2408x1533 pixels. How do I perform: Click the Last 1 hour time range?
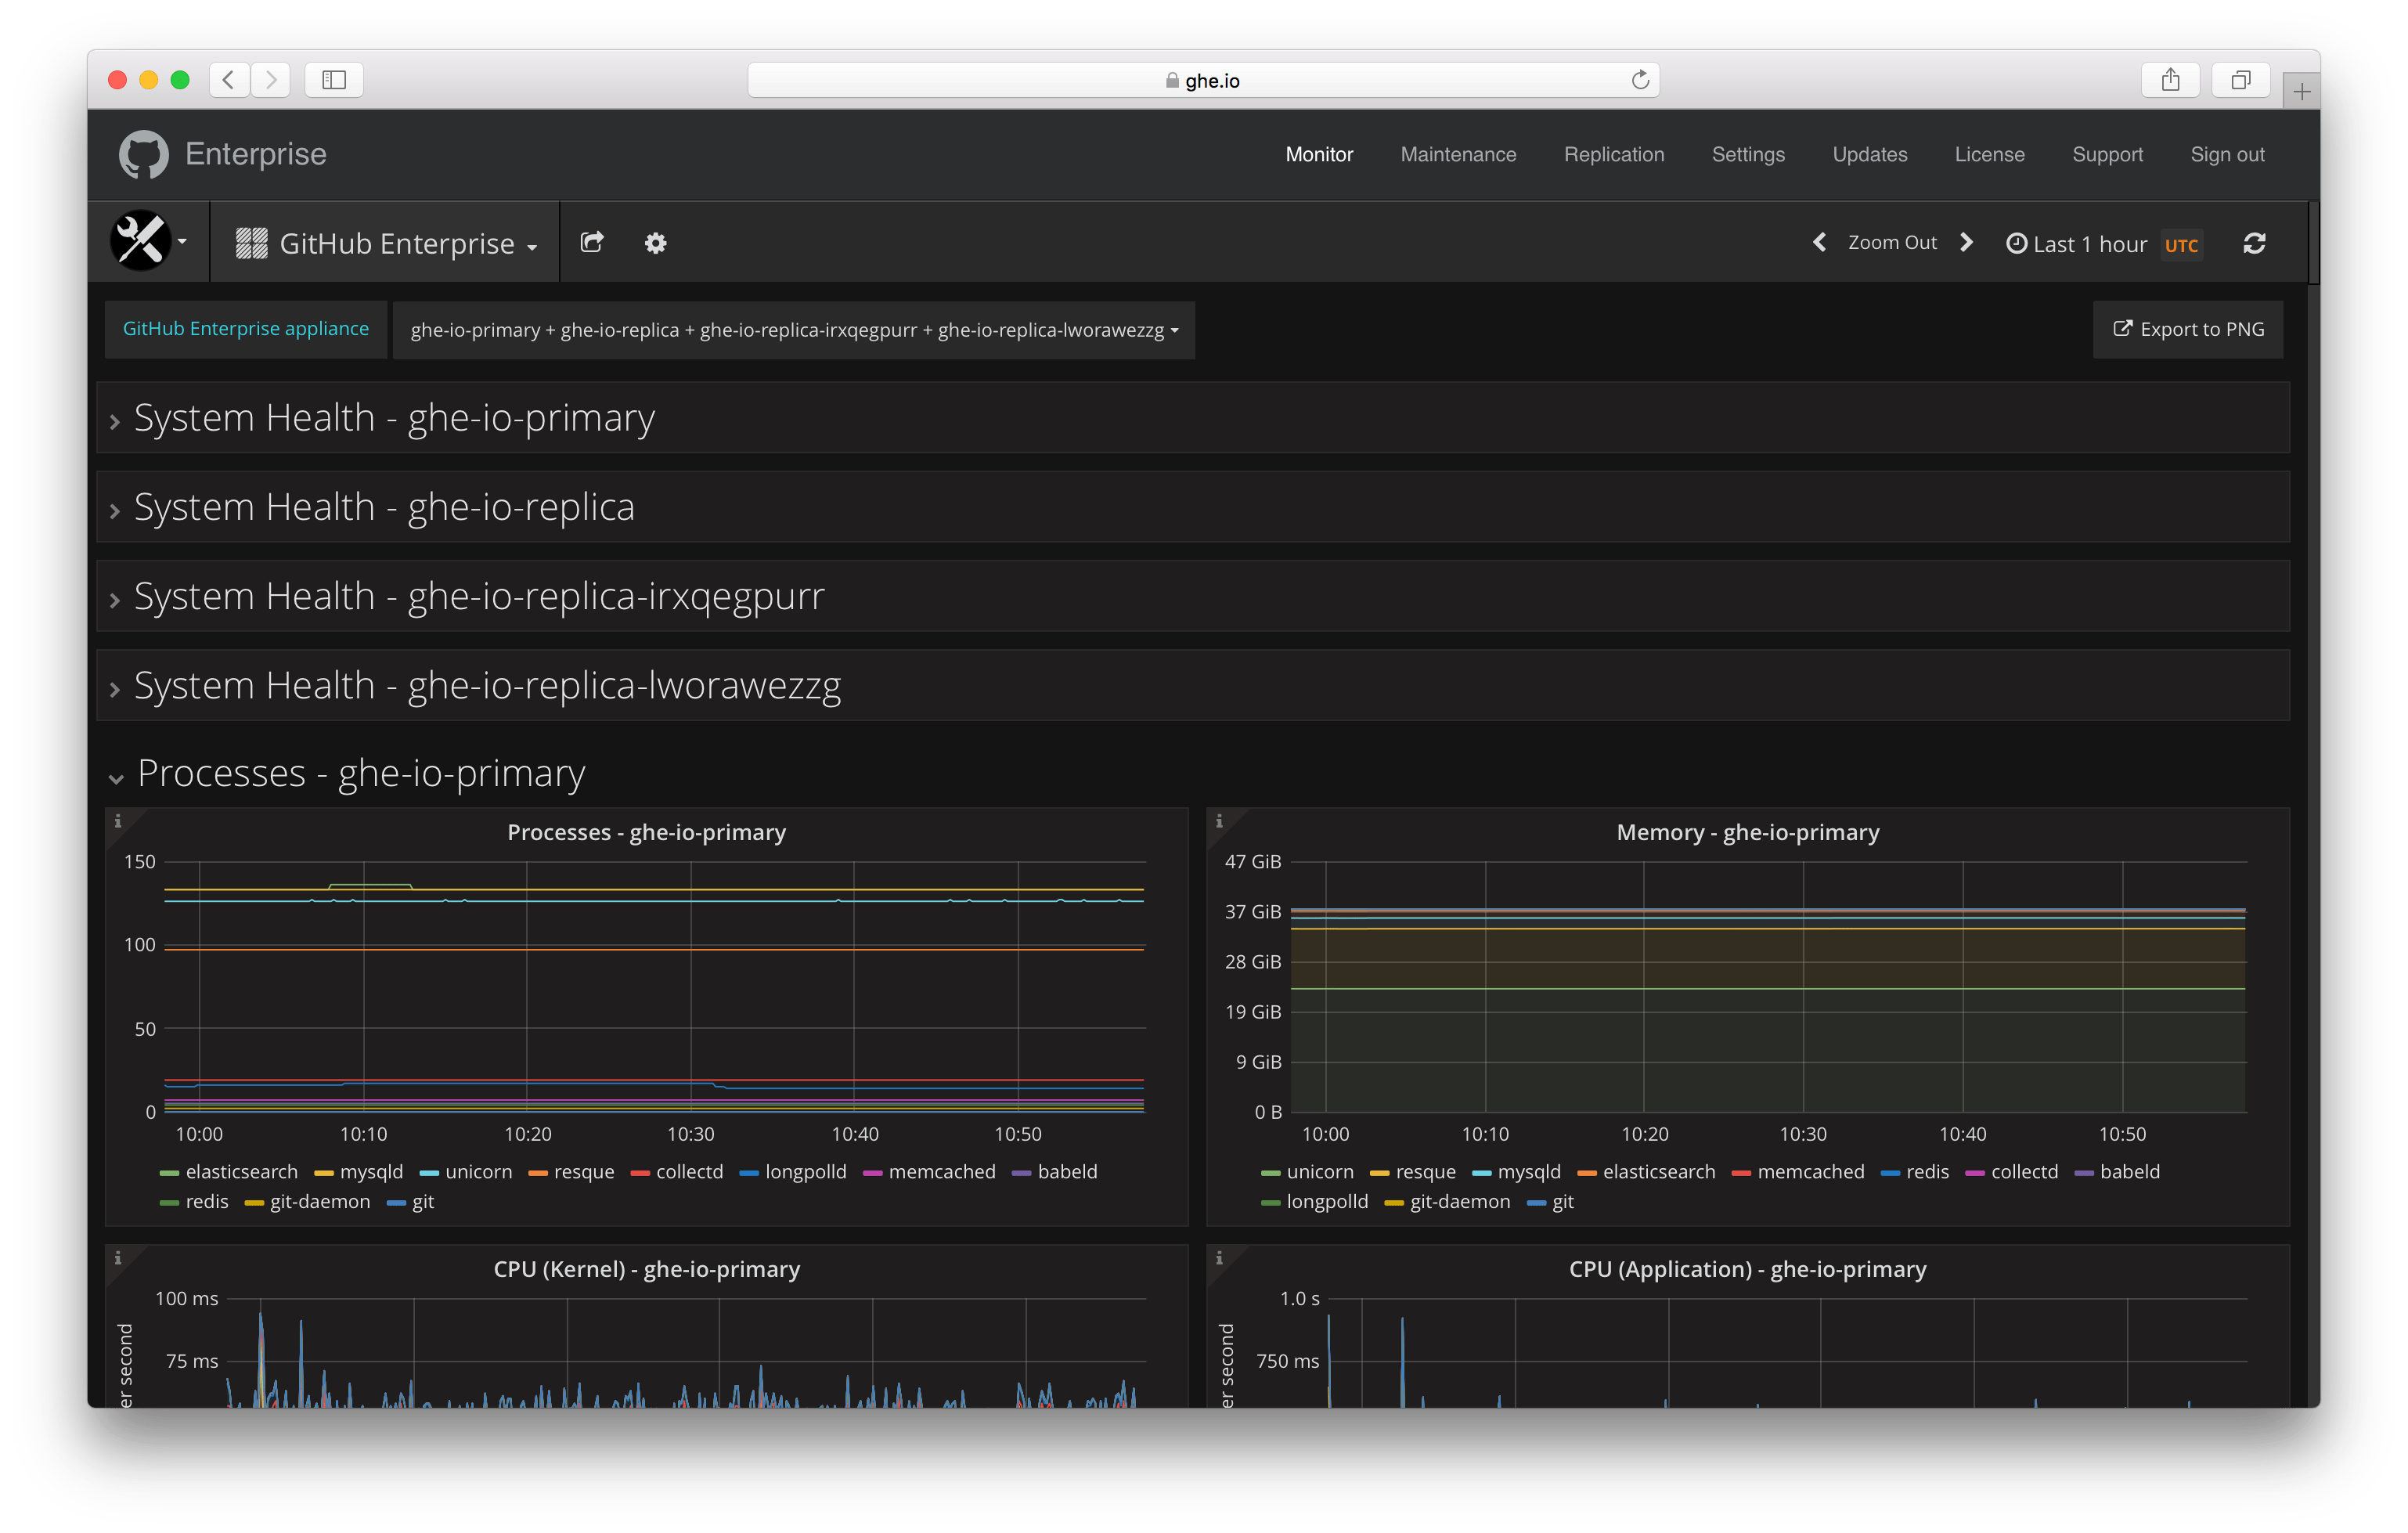[2090, 244]
